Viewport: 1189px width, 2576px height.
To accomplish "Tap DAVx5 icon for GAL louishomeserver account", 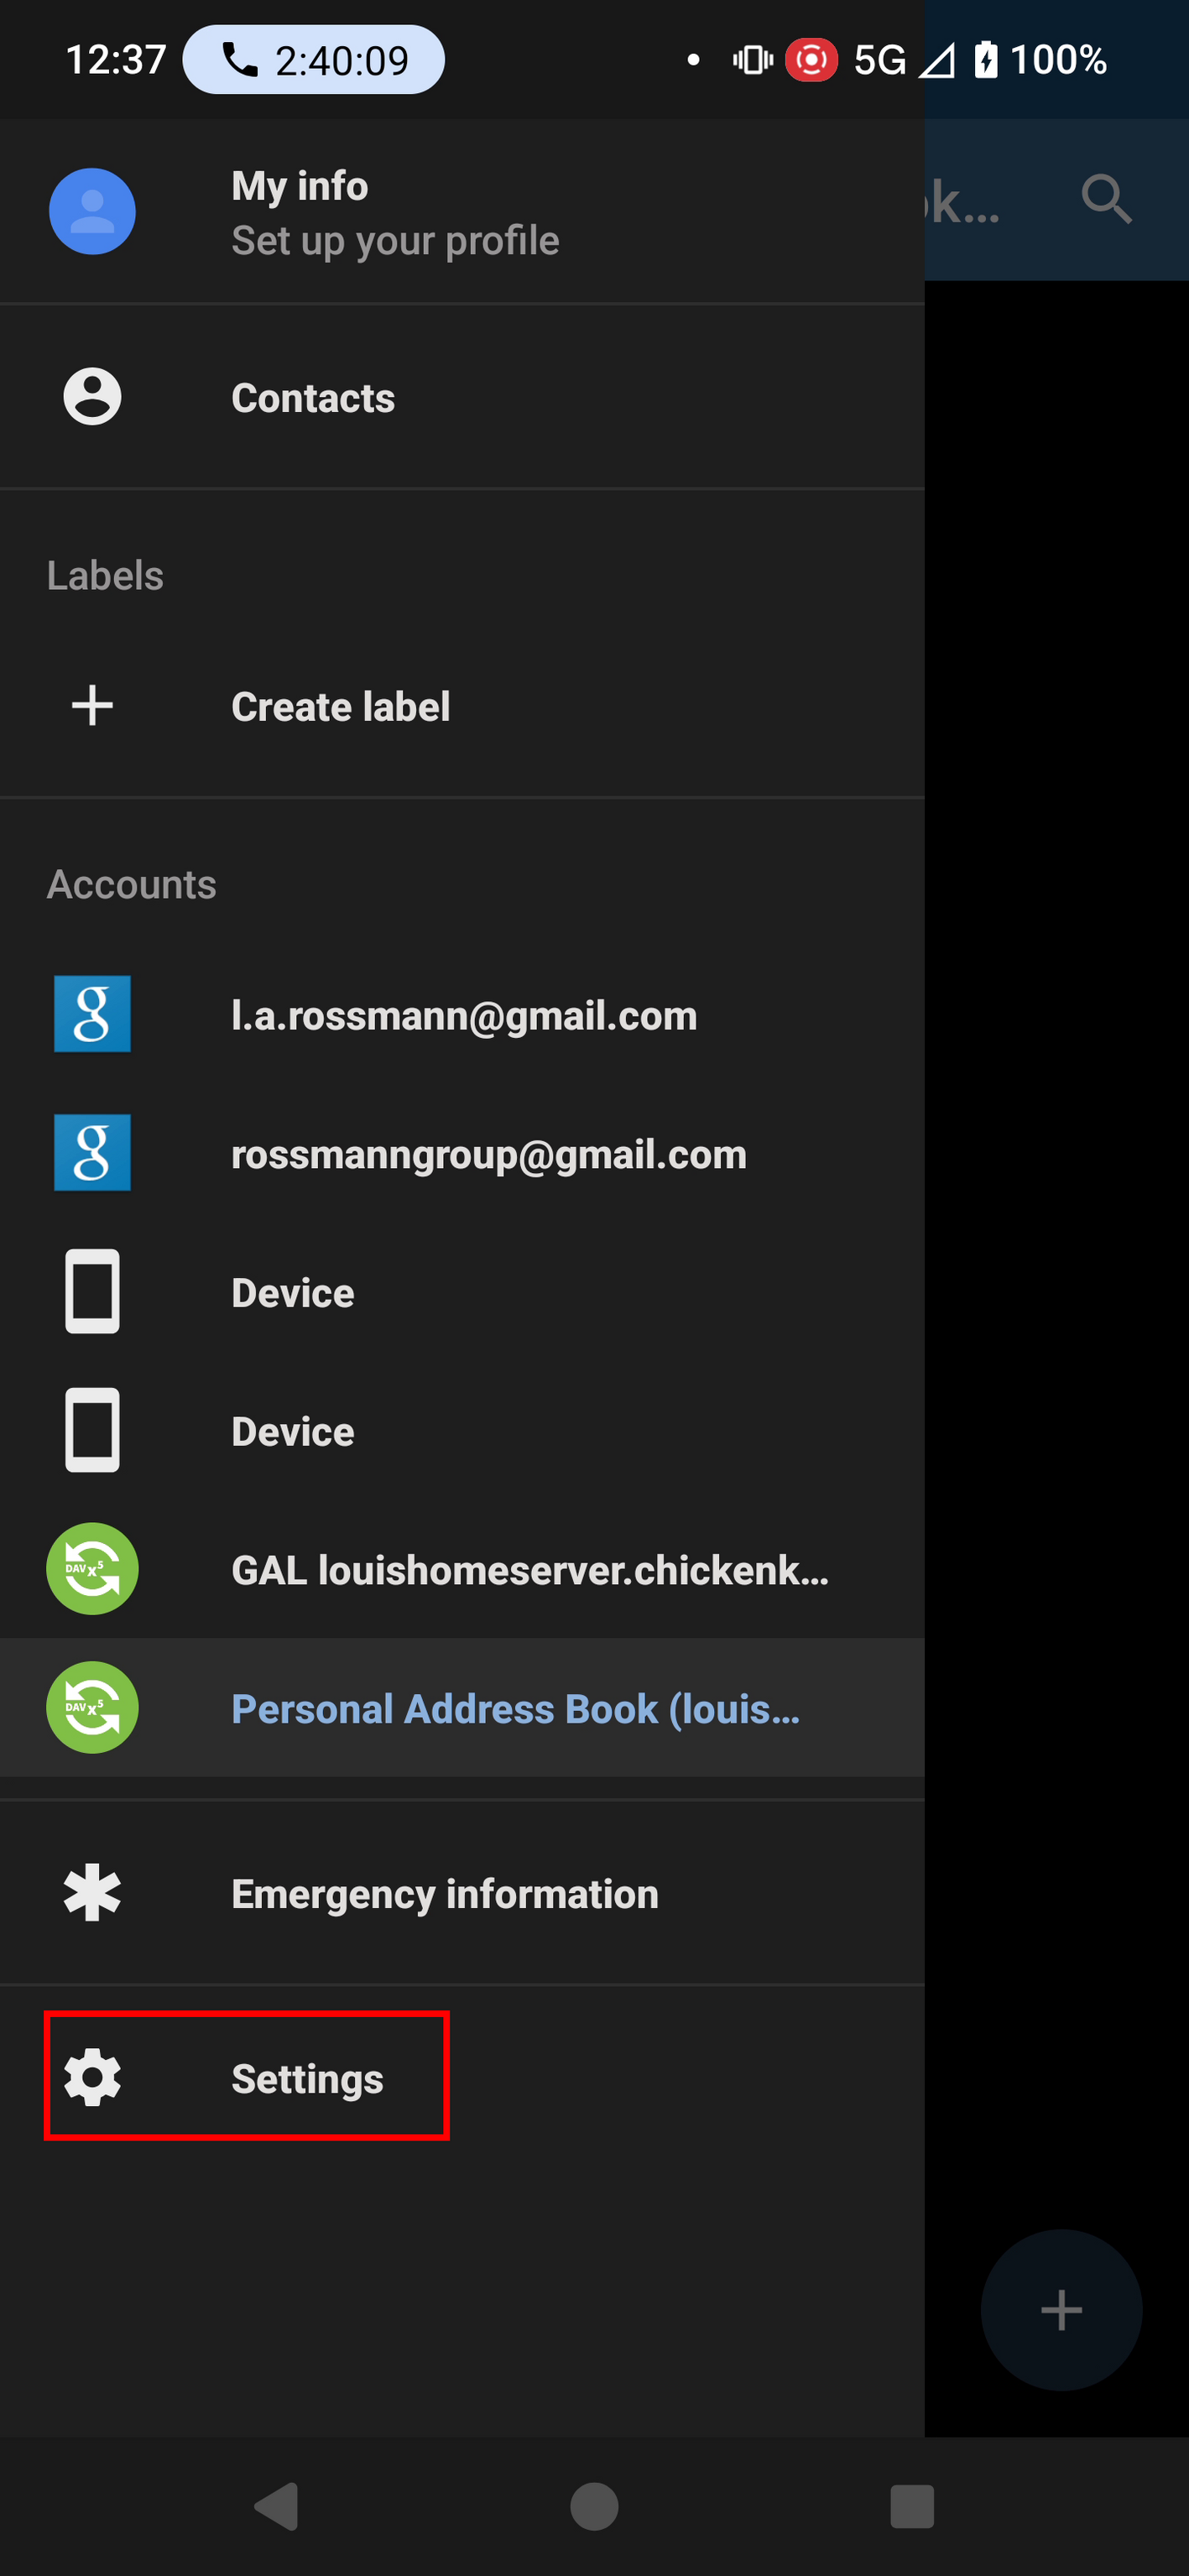I will click(x=92, y=1569).
